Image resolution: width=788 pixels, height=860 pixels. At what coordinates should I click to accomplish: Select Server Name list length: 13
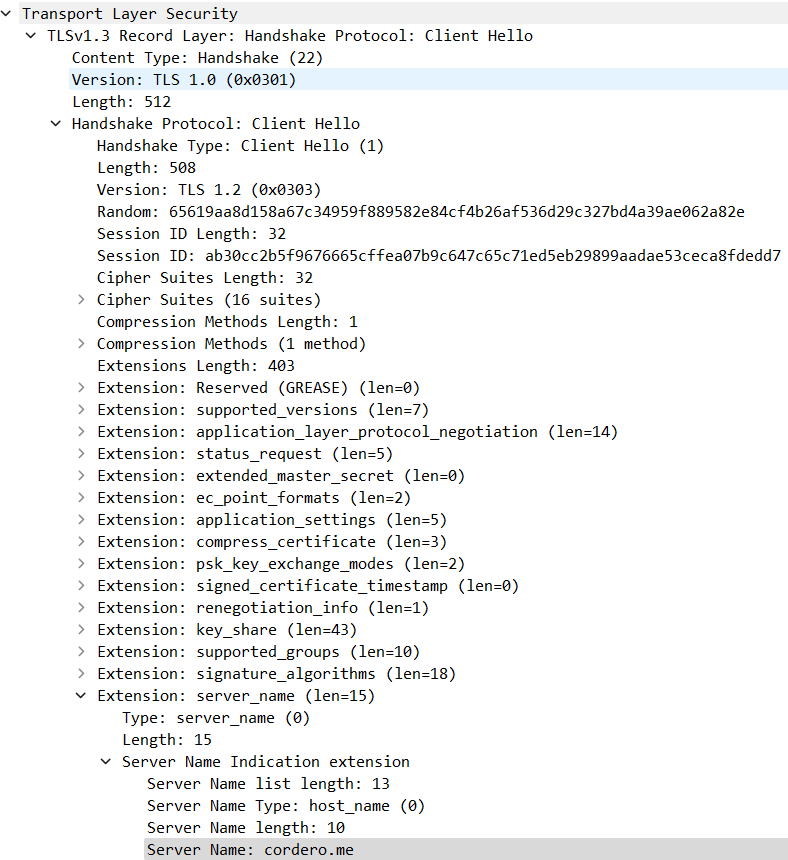[x=268, y=783]
